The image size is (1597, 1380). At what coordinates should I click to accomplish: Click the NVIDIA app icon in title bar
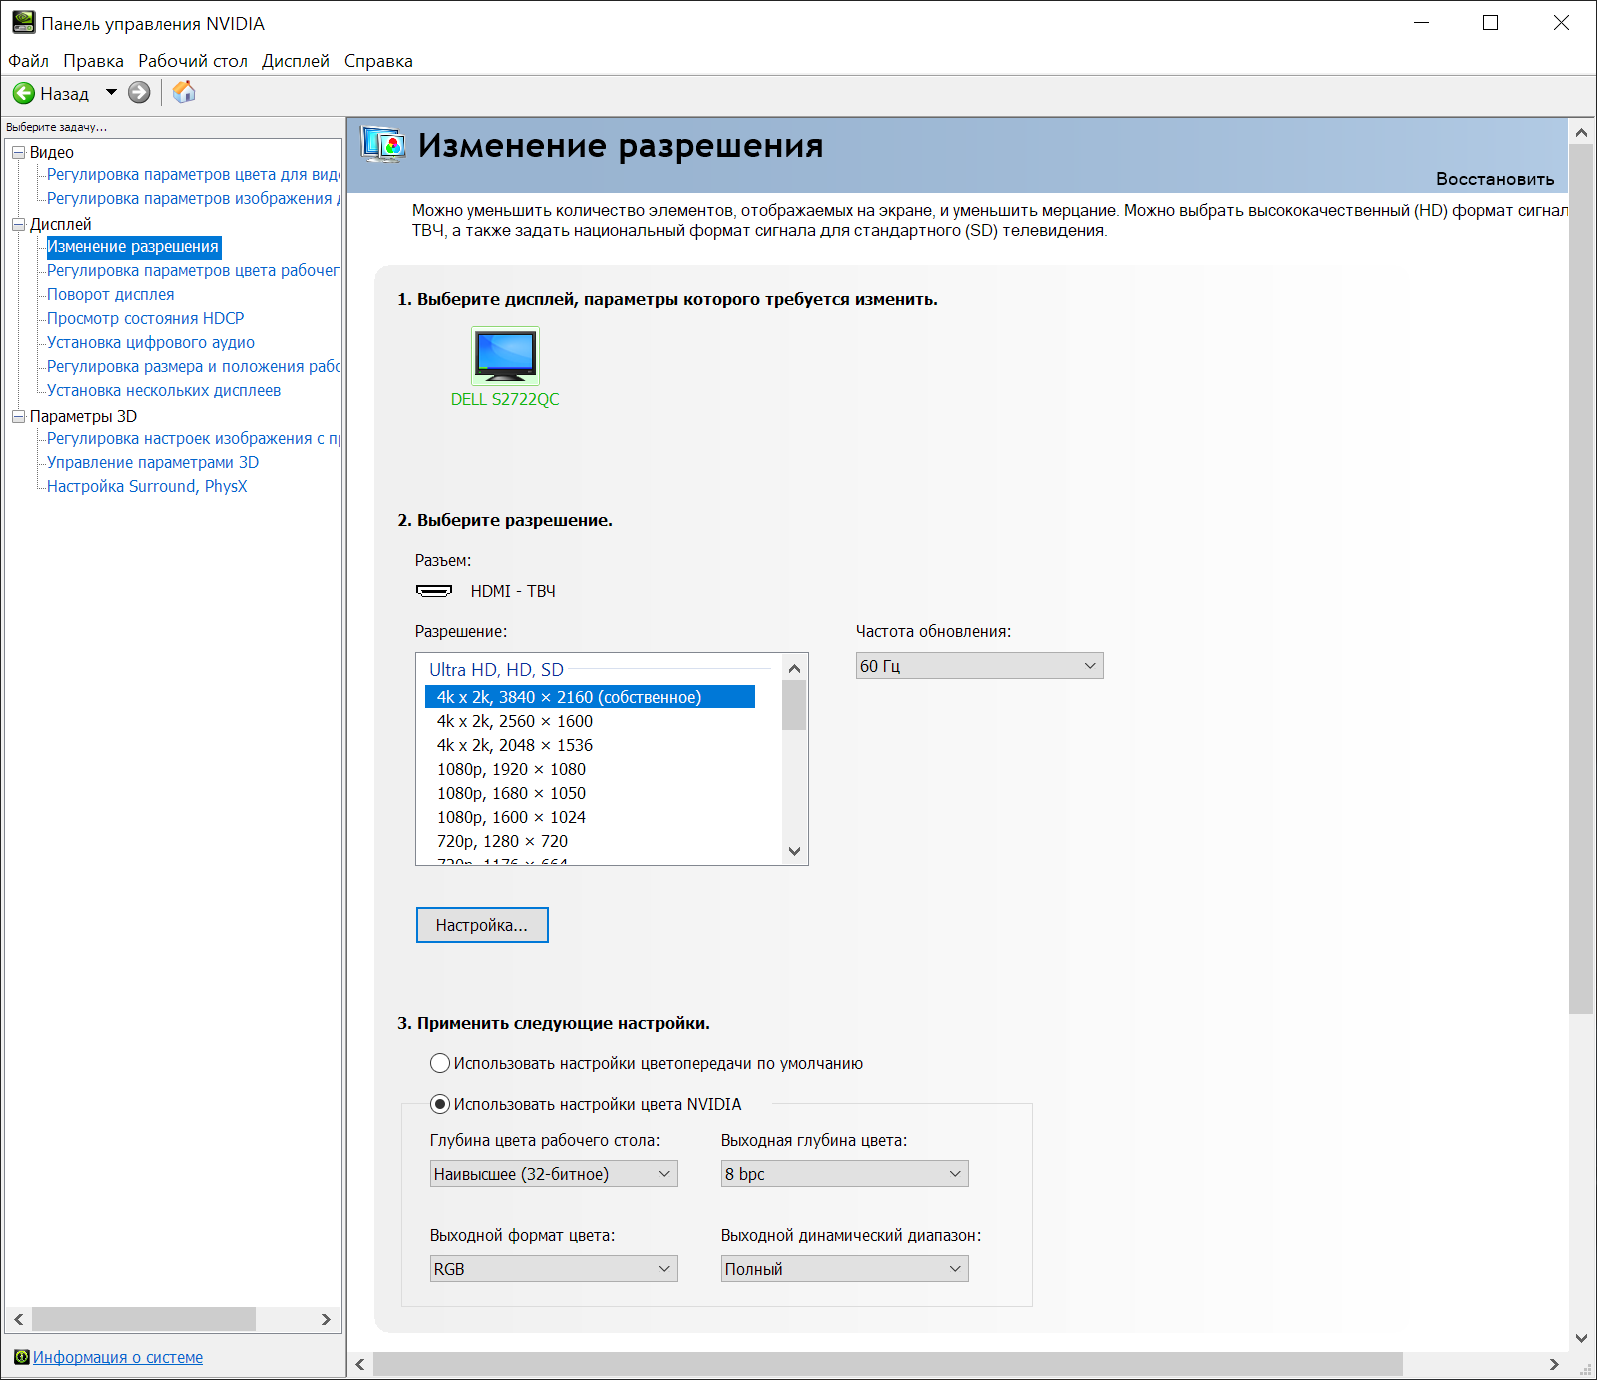click(23, 23)
